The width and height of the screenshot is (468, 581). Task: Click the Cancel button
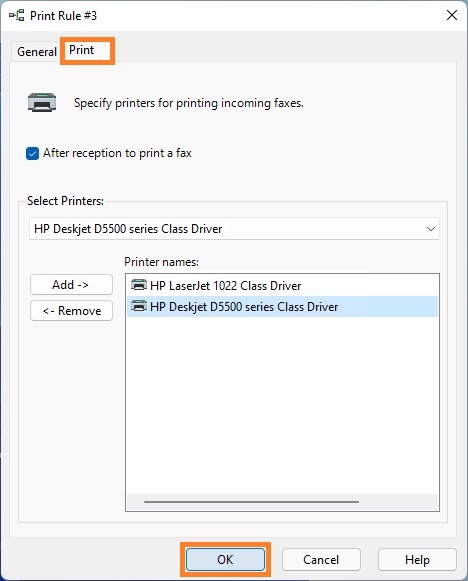tap(321, 560)
